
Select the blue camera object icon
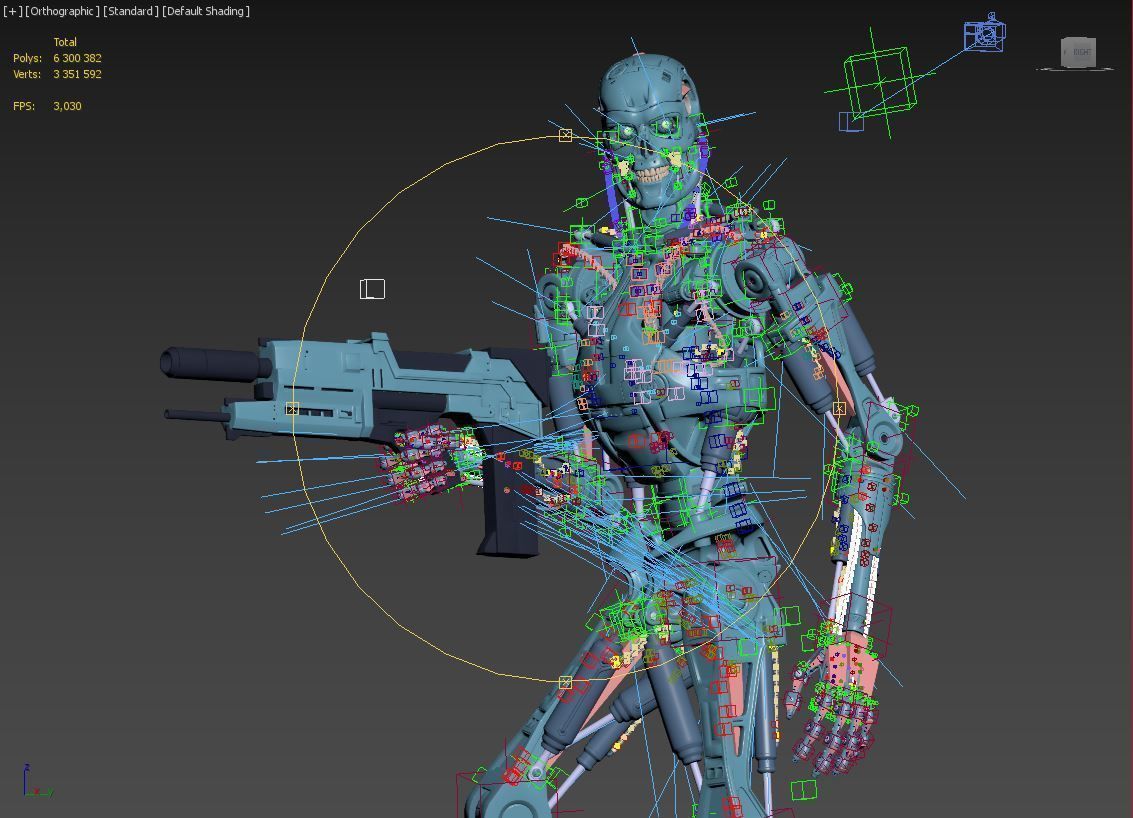(x=984, y=33)
